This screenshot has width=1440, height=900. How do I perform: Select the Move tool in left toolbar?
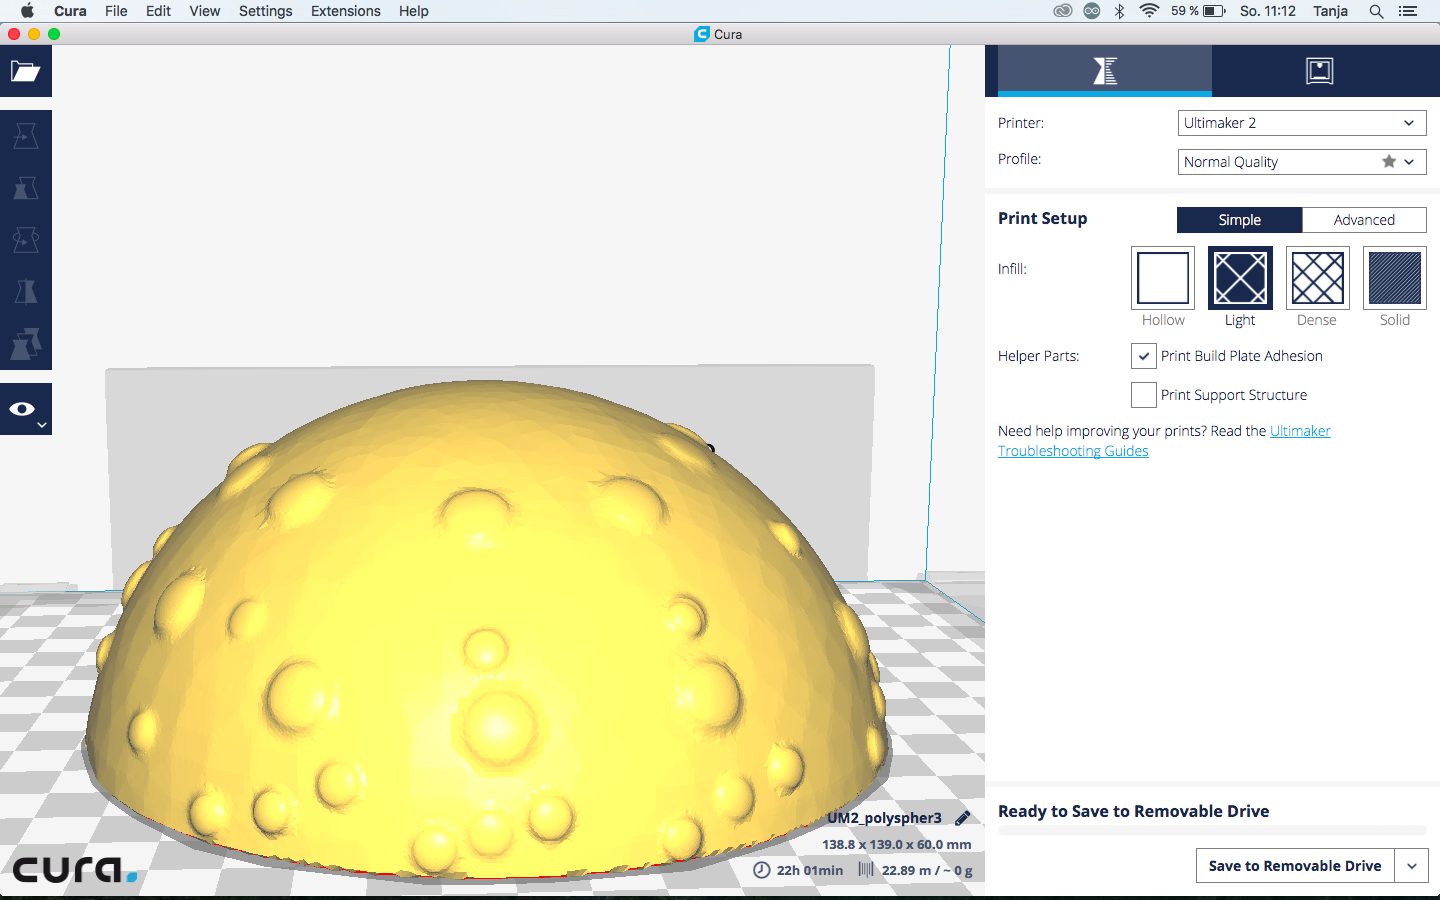[x=26, y=136]
